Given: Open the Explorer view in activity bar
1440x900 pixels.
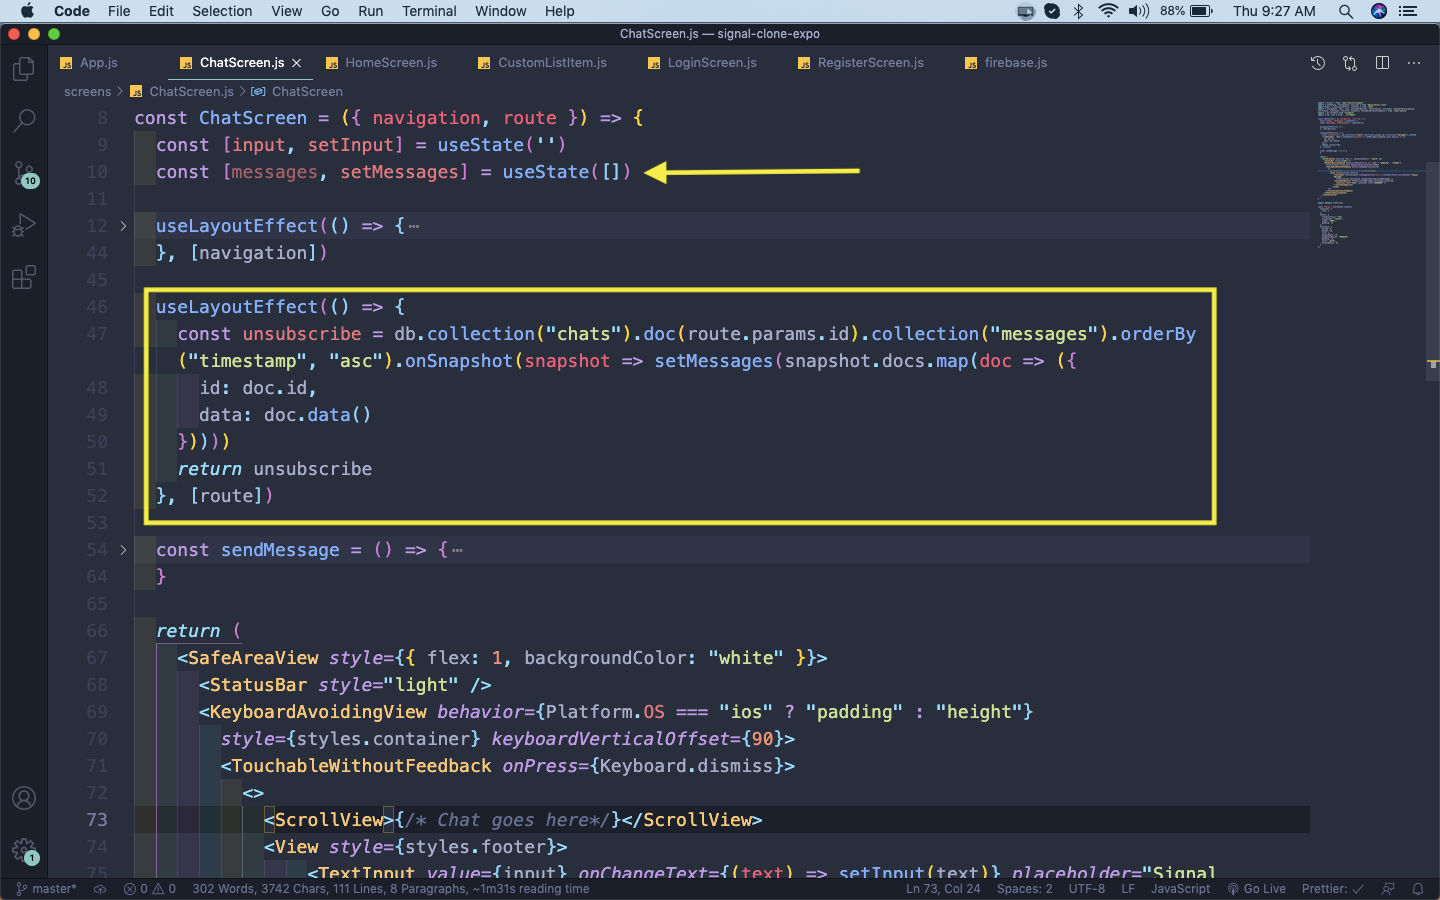Looking at the screenshot, I should coord(23,69).
